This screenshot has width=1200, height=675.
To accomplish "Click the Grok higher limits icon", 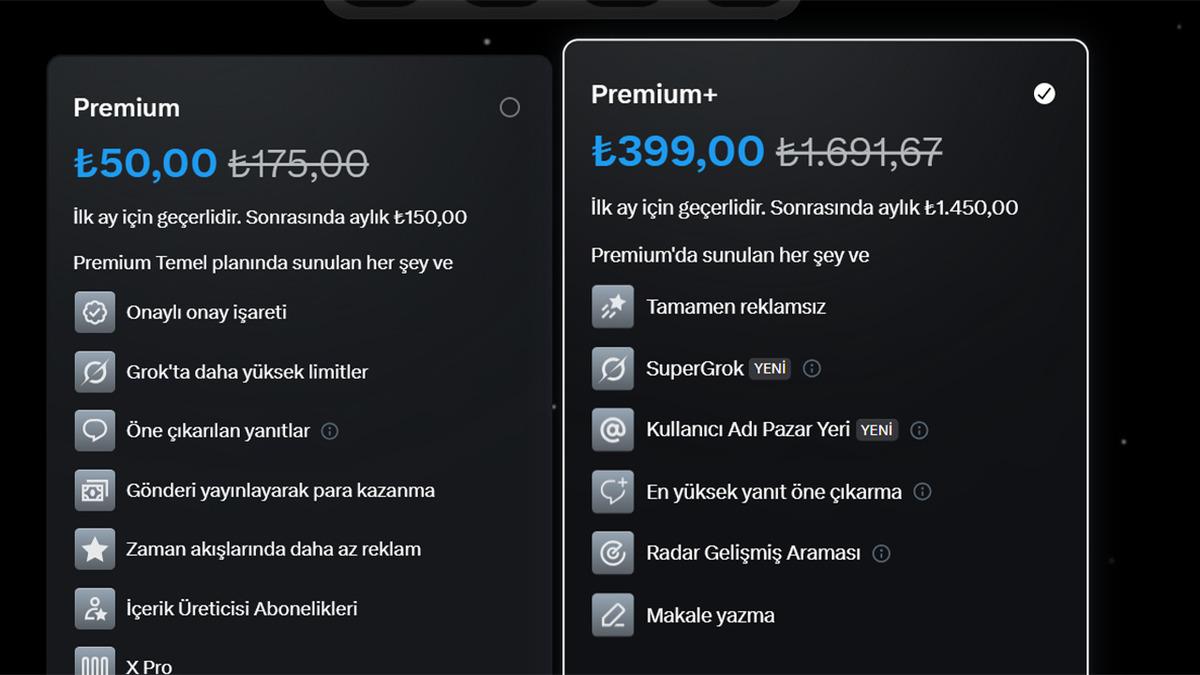I will point(95,372).
